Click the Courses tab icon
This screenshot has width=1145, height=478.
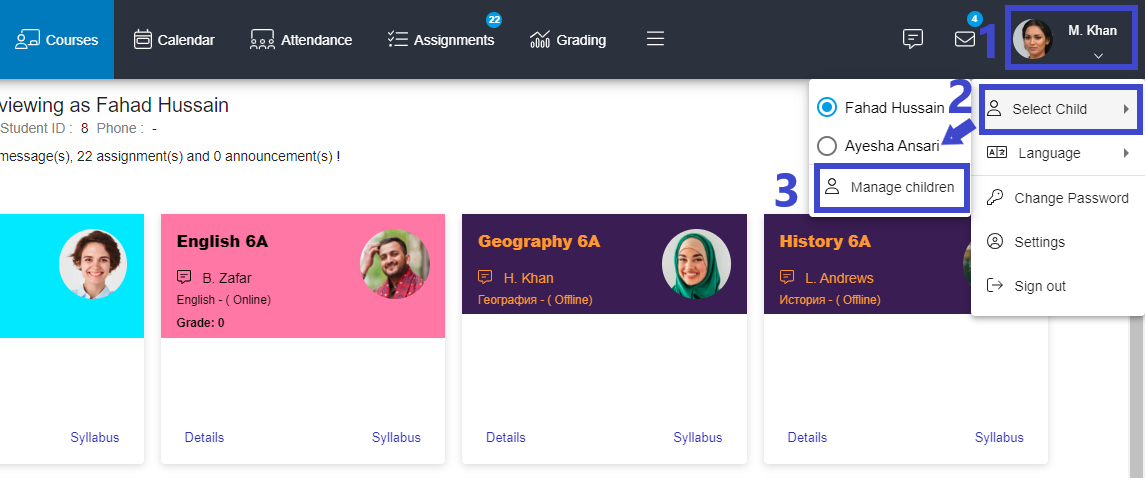point(27,39)
